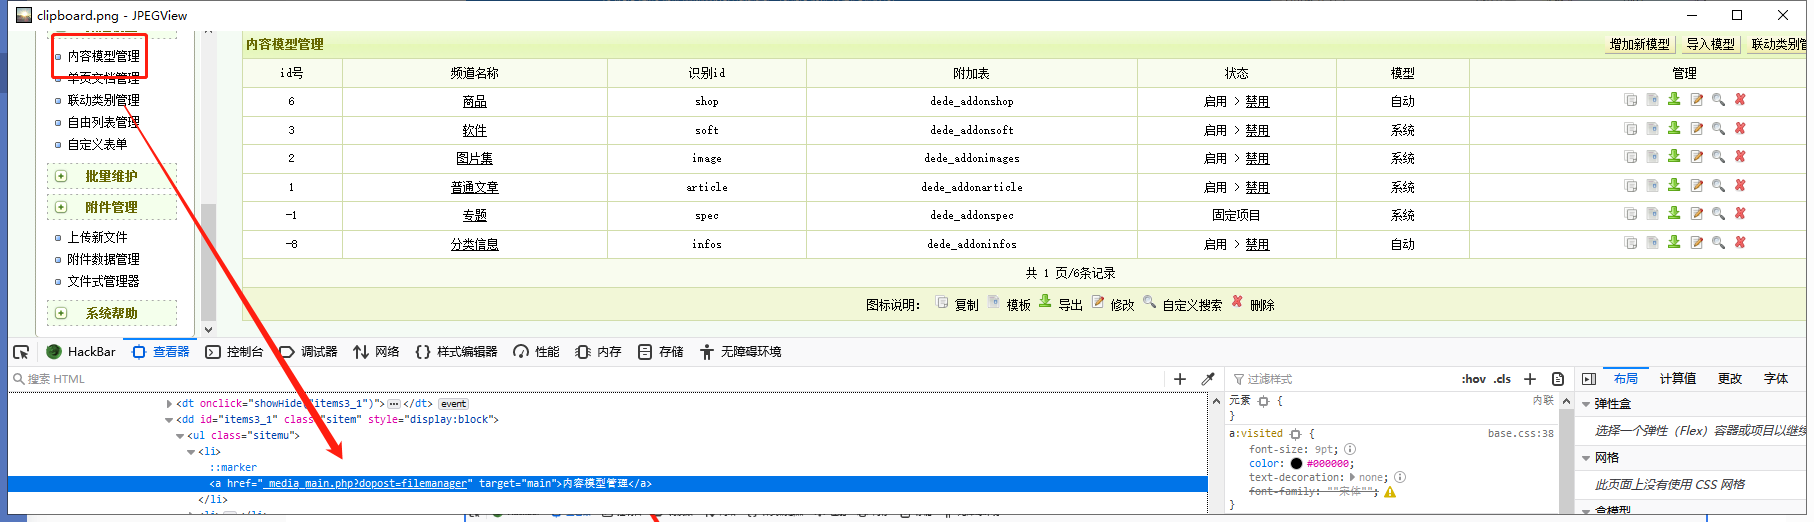Image resolution: width=1814 pixels, height=522 pixels.
Task: Copy the 商品 model row
Action: tap(1630, 100)
